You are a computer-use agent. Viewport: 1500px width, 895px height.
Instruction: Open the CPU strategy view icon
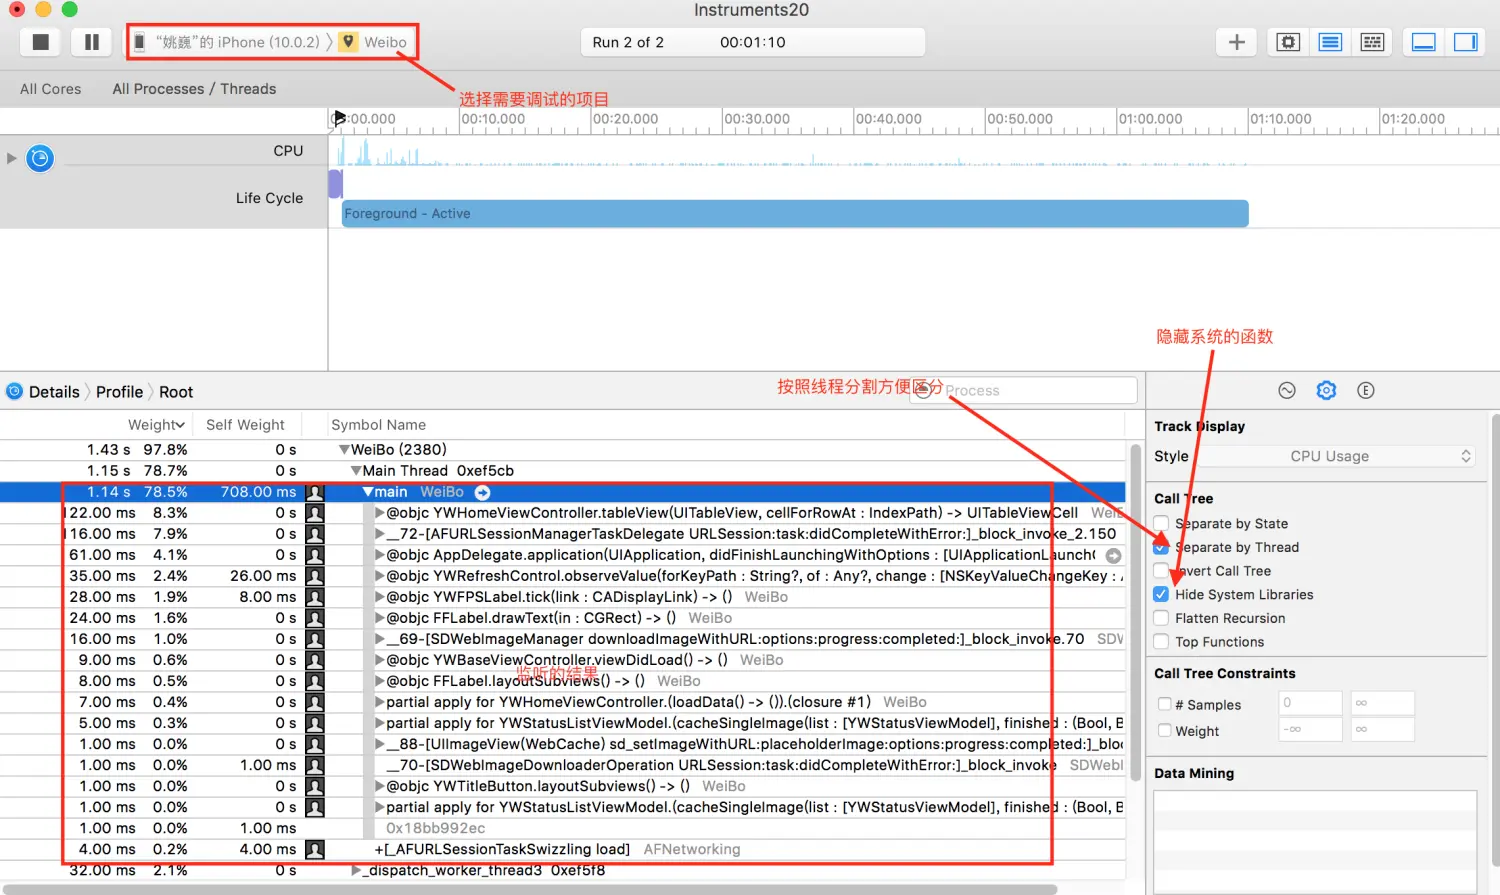coord(1288,42)
